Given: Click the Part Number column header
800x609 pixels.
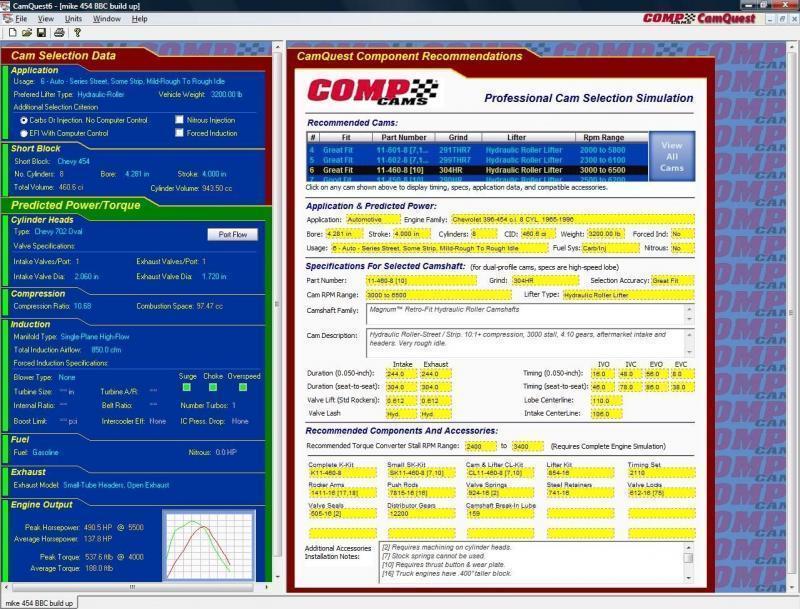Looking at the screenshot, I should [x=404, y=138].
